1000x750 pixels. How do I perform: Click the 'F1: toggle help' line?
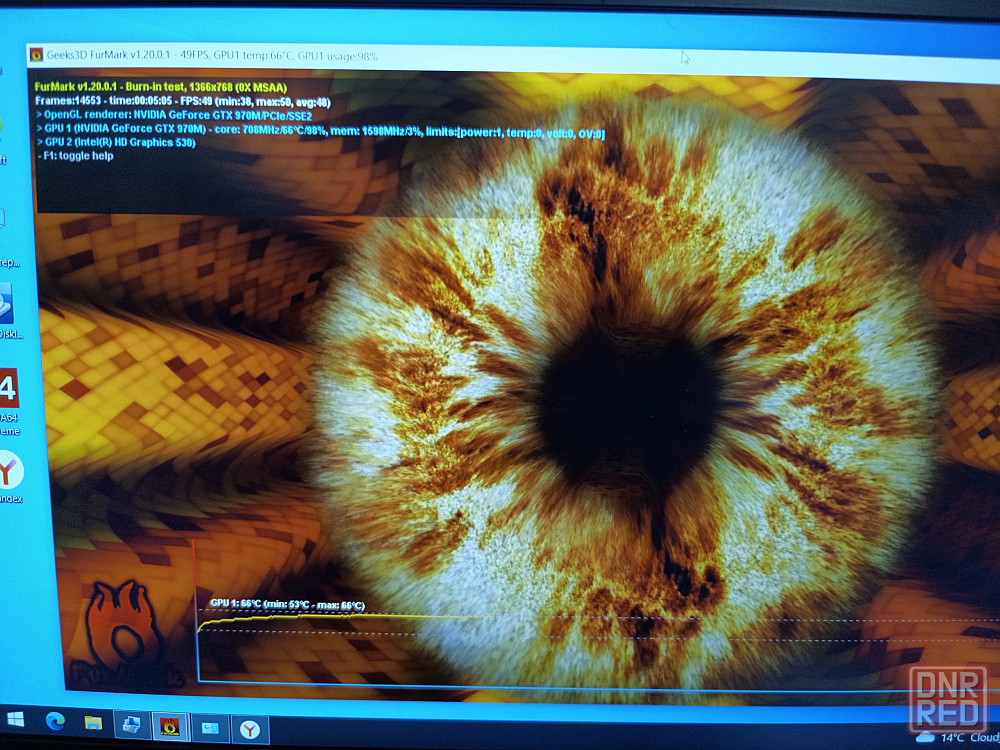75,156
